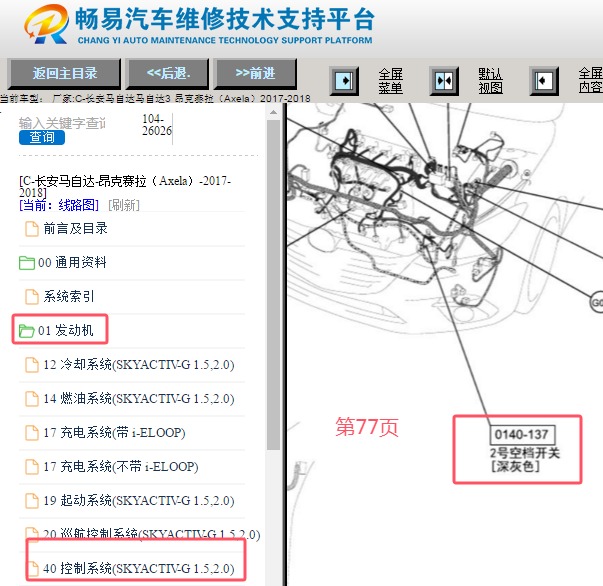603x586 pixels.
Task: Click the default view split icon
Action: 444,81
